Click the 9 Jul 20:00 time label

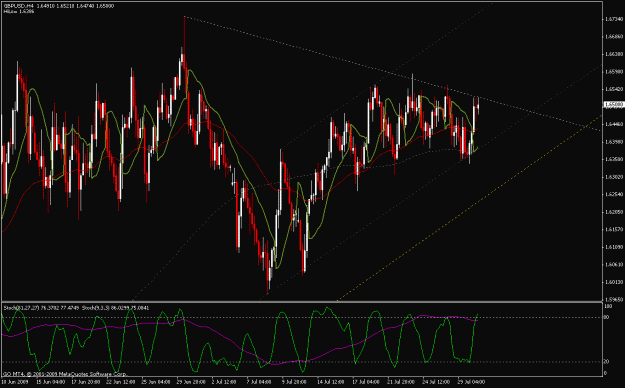295,382
